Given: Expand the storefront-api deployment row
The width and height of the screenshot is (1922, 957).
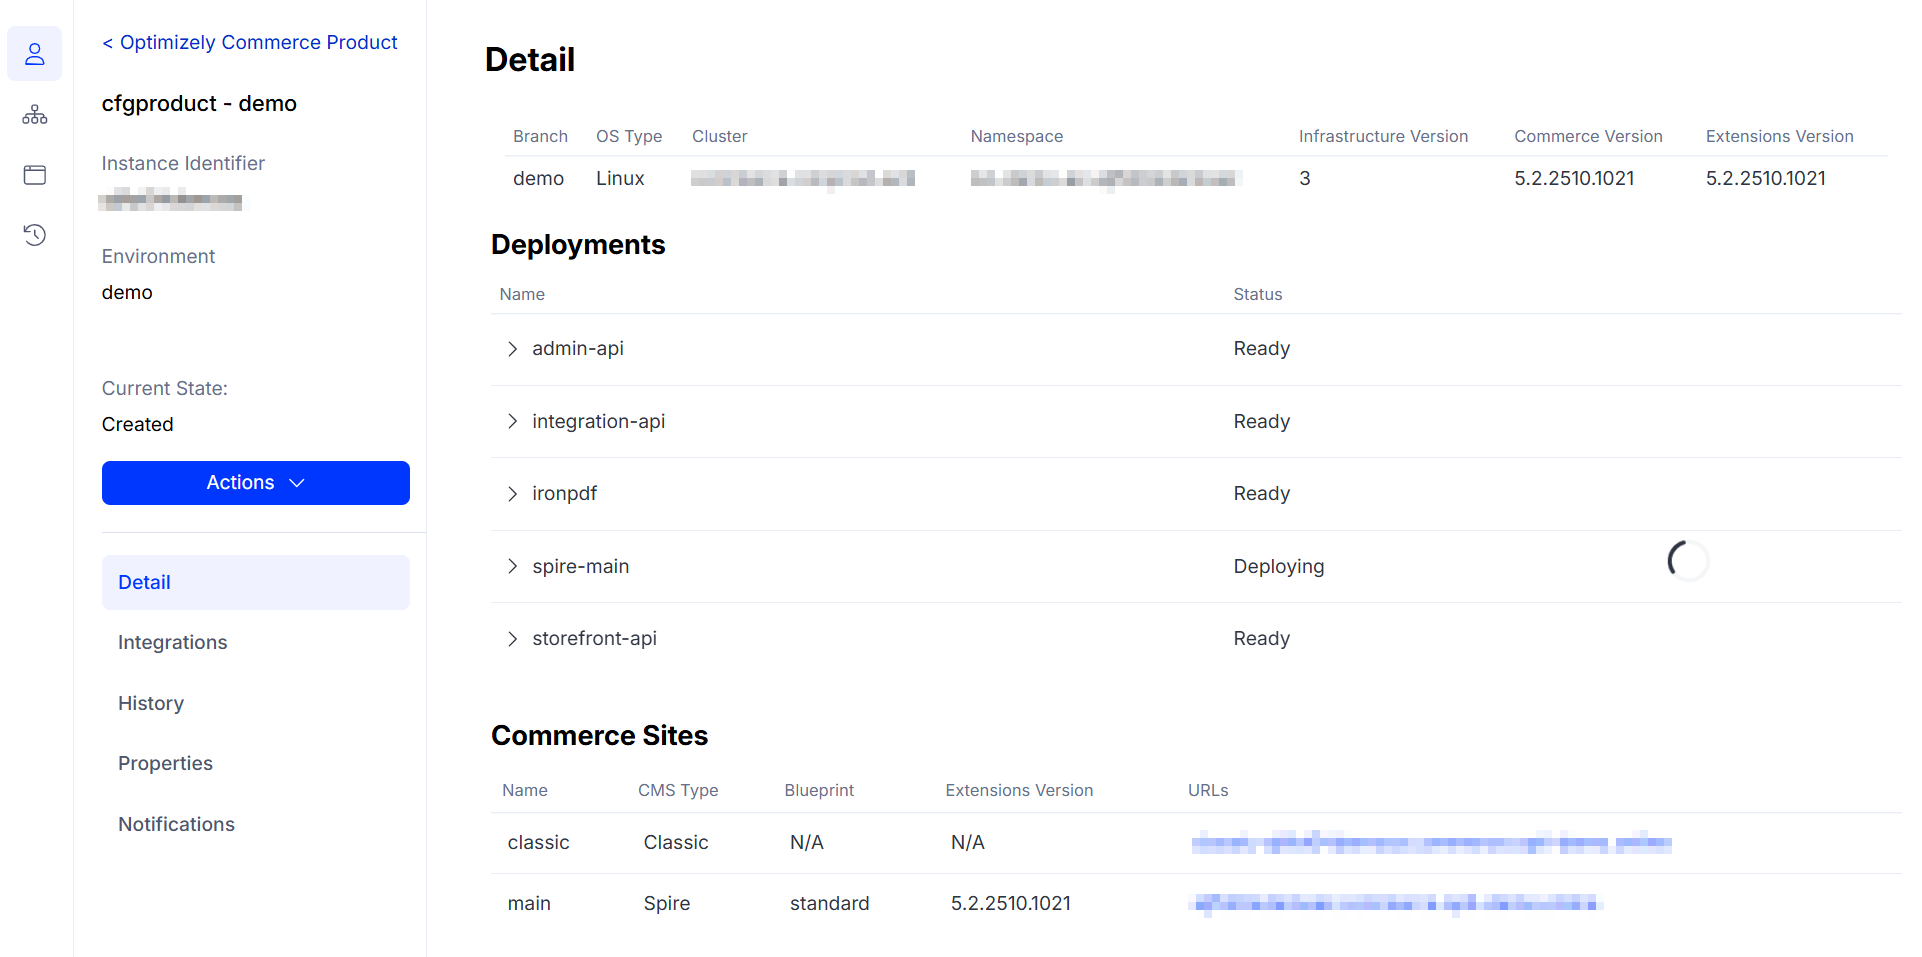Looking at the screenshot, I should click(x=512, y=639).
